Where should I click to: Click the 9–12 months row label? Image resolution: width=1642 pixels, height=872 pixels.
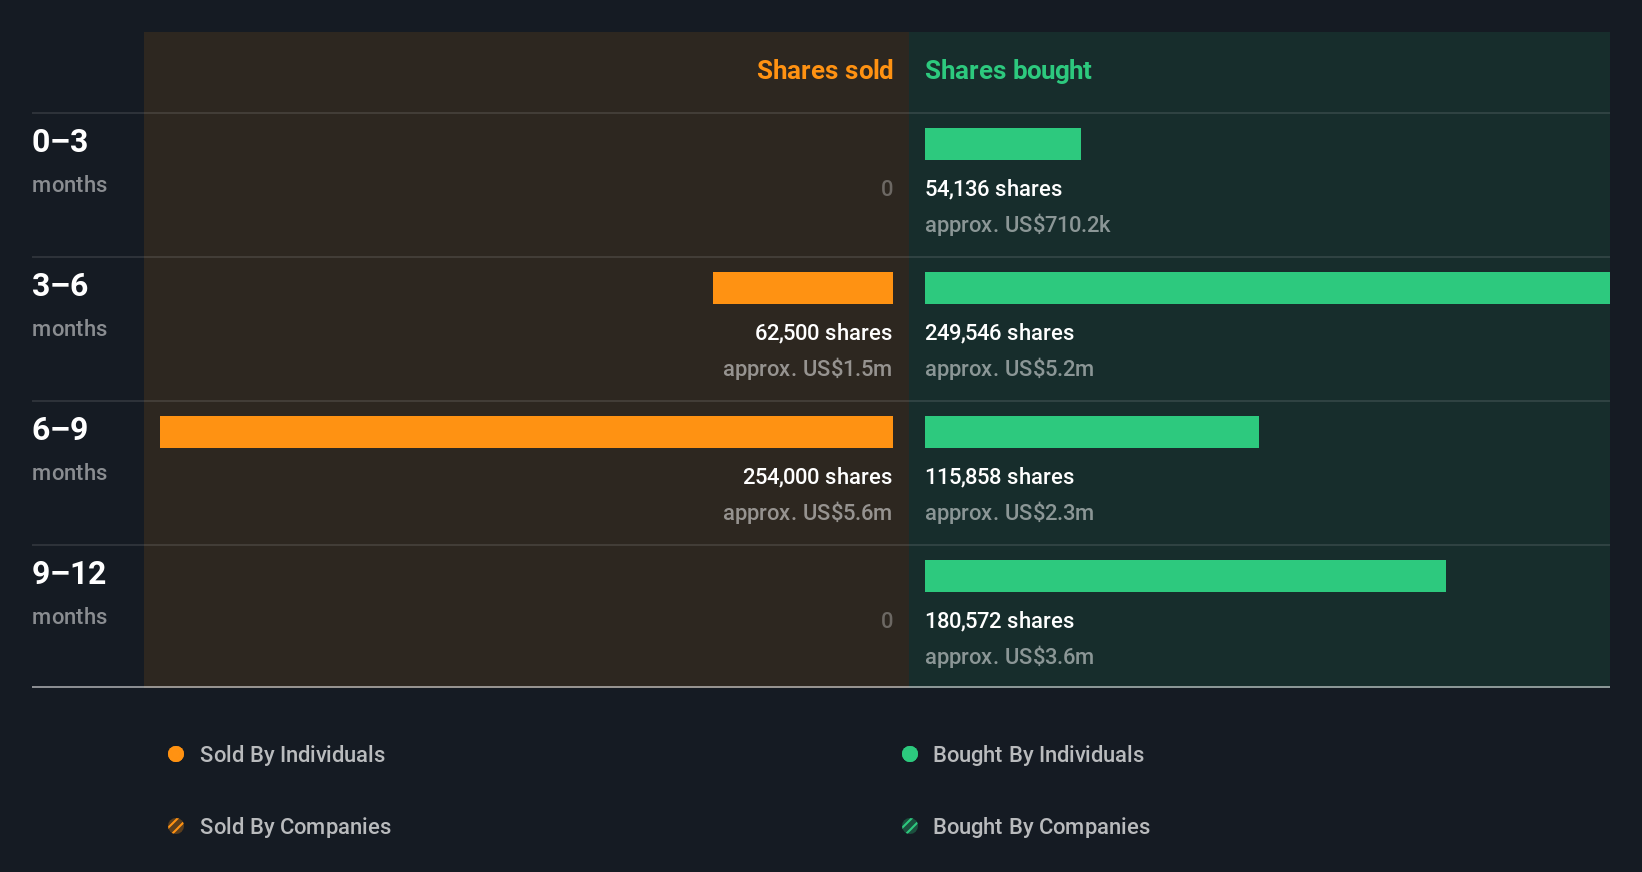69,593
